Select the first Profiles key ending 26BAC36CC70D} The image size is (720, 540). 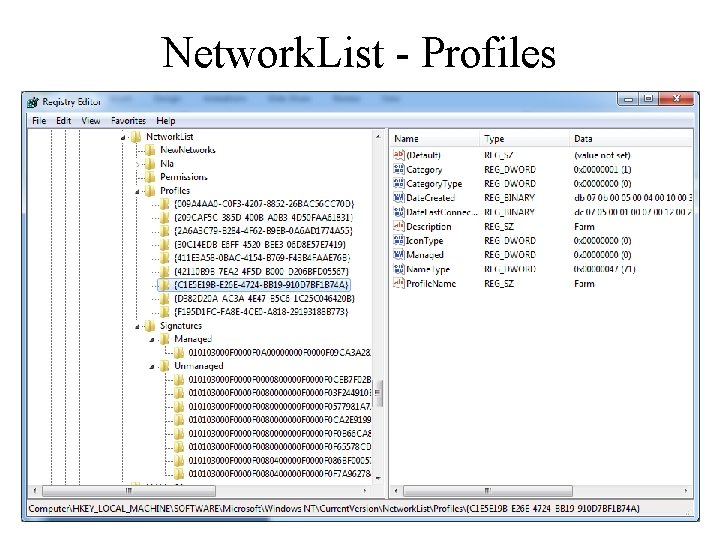[x=264, y=204]
